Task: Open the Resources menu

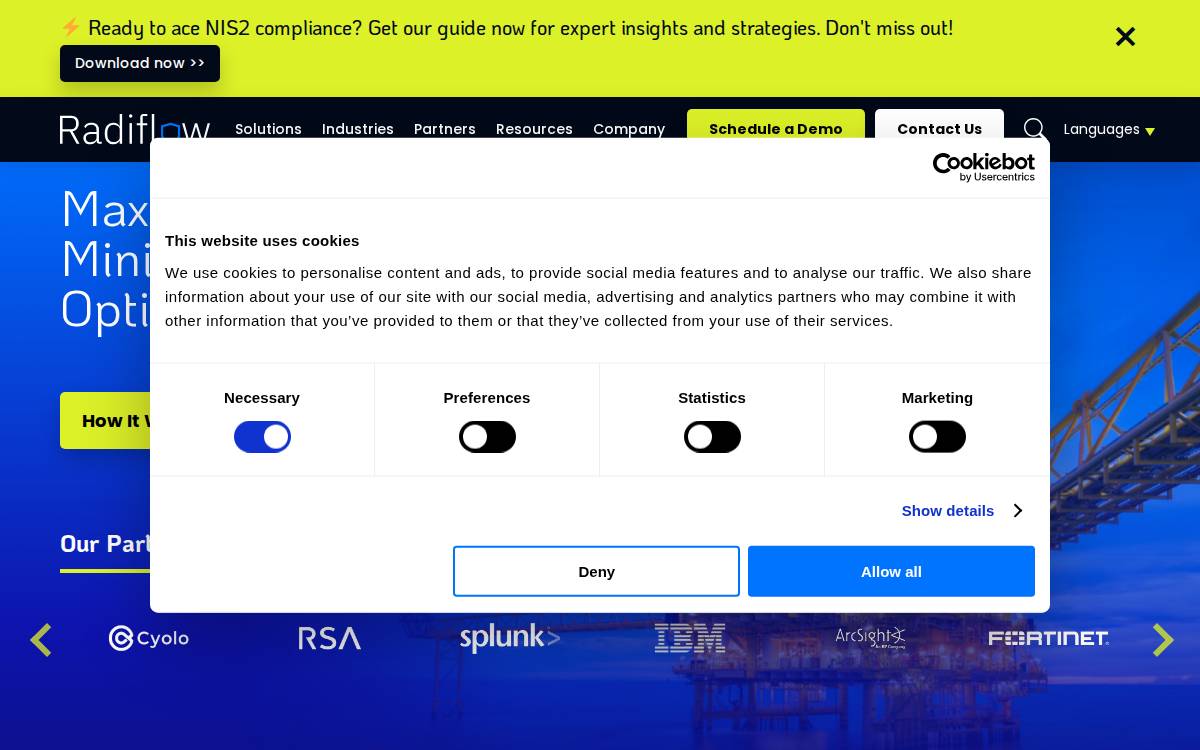Action: (x=534, y=129)
